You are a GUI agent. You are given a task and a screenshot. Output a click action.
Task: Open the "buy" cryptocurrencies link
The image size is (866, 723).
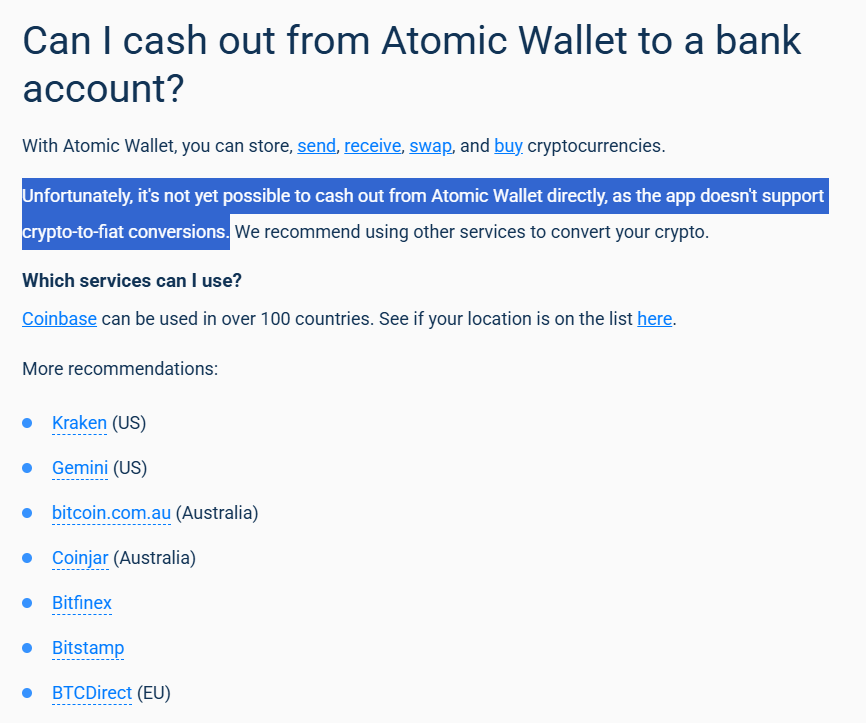click(508, 146)
